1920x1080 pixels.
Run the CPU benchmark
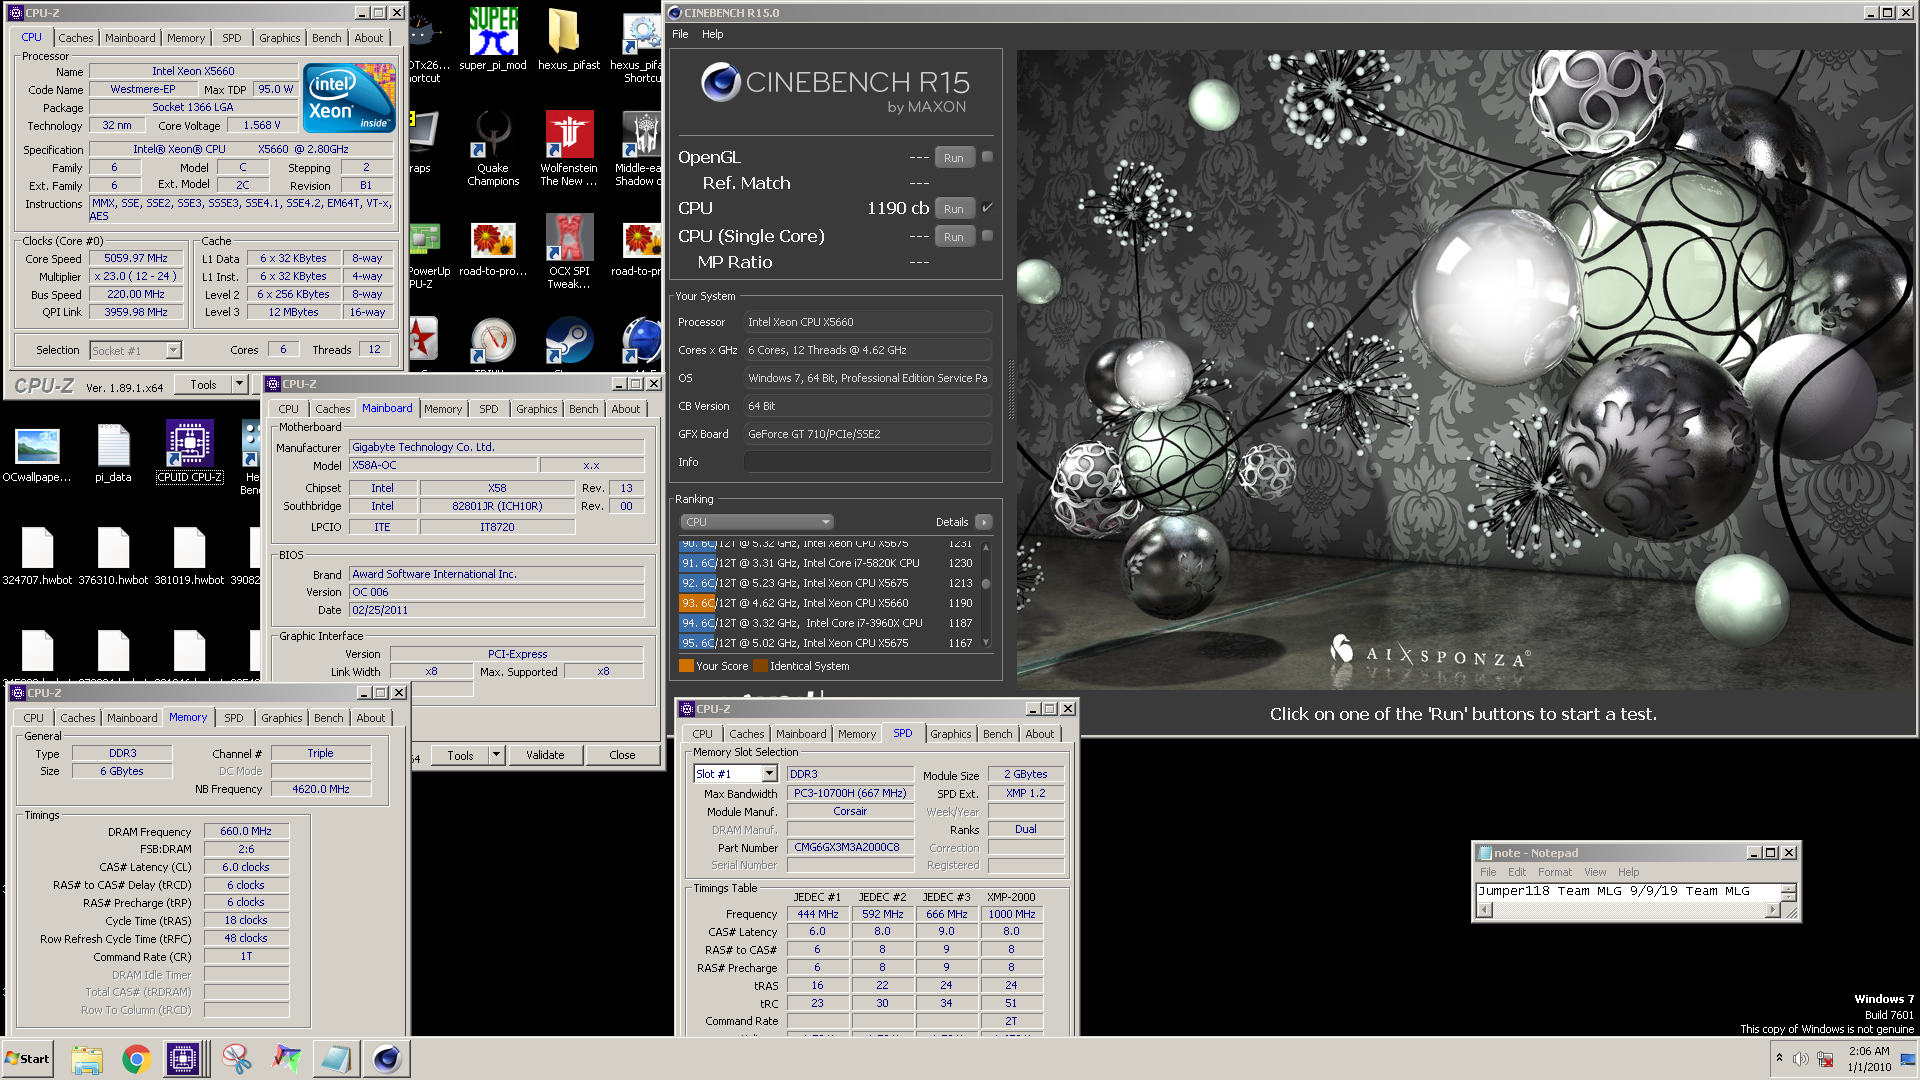tap(954, 208)
